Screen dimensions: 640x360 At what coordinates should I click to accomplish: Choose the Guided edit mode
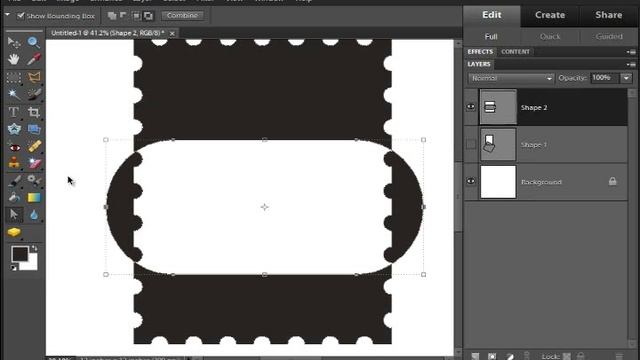(x=609, y=37)
